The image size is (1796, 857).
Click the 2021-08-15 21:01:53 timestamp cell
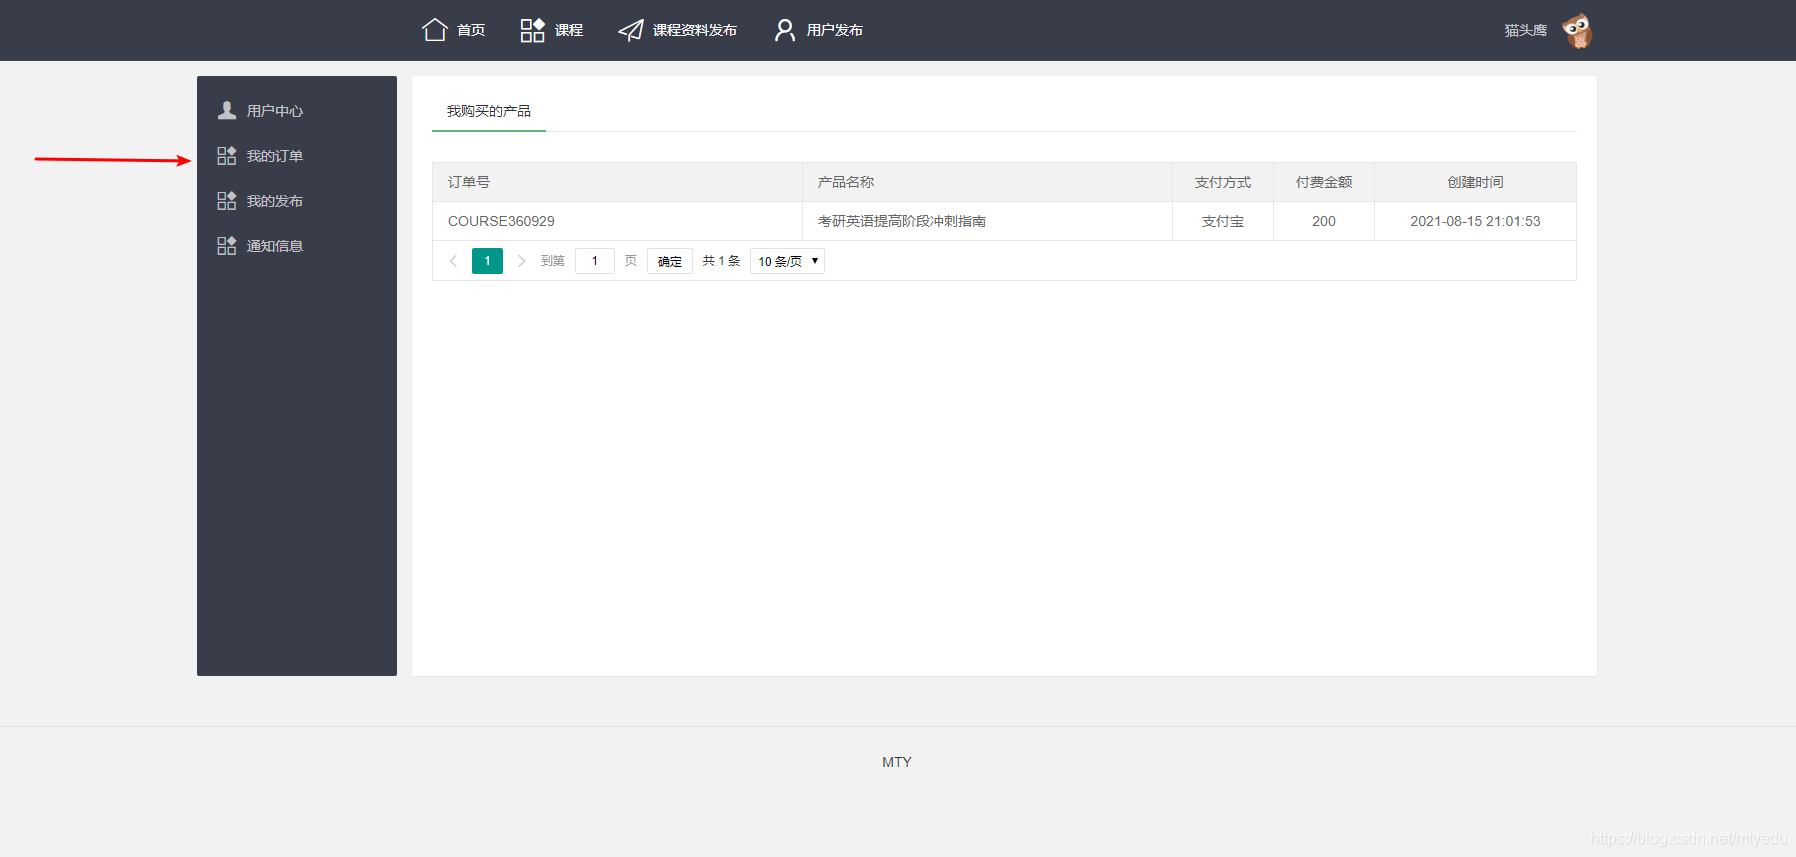point(1476,221)
